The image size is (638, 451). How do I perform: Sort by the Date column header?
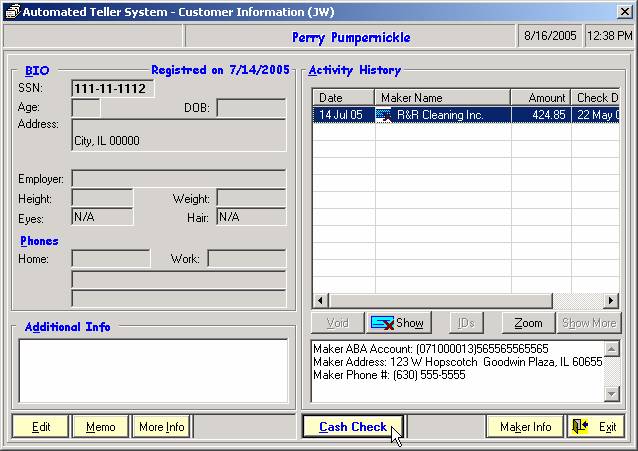pos(343,98)
